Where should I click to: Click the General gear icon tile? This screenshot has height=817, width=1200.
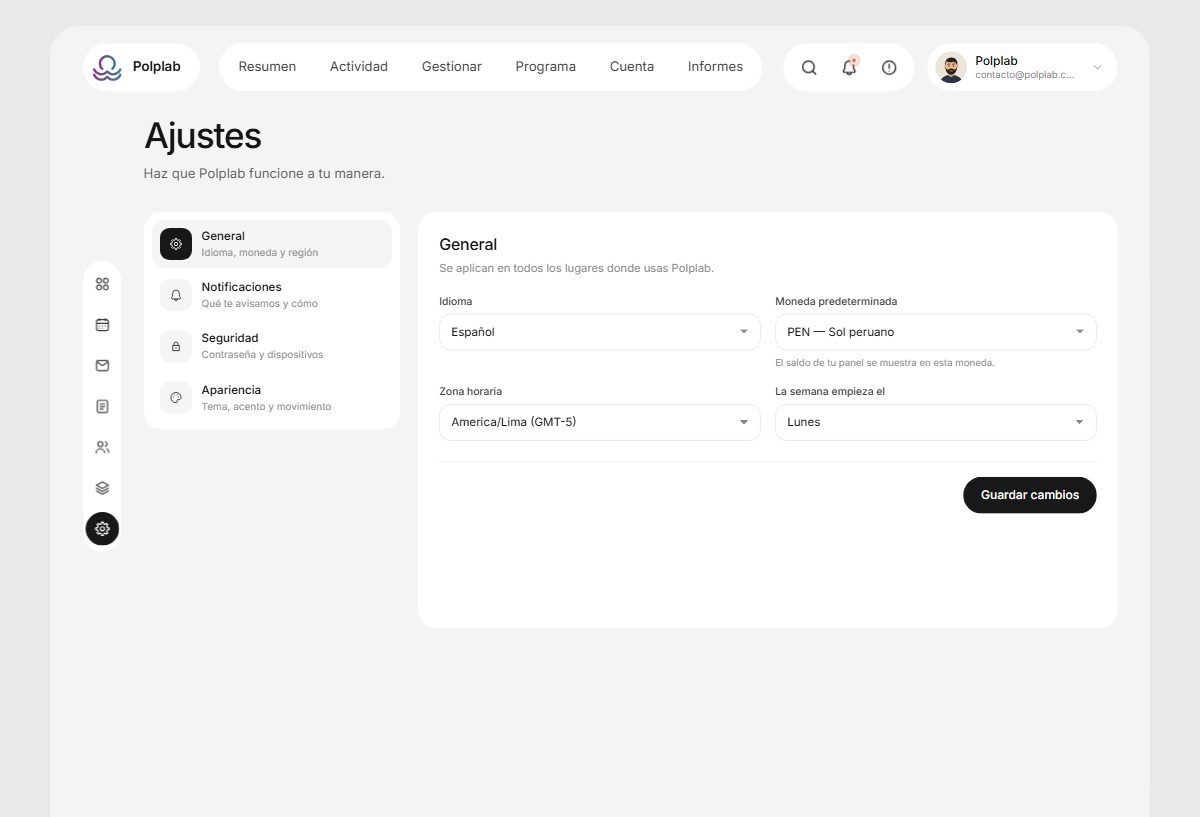point(176,244)
